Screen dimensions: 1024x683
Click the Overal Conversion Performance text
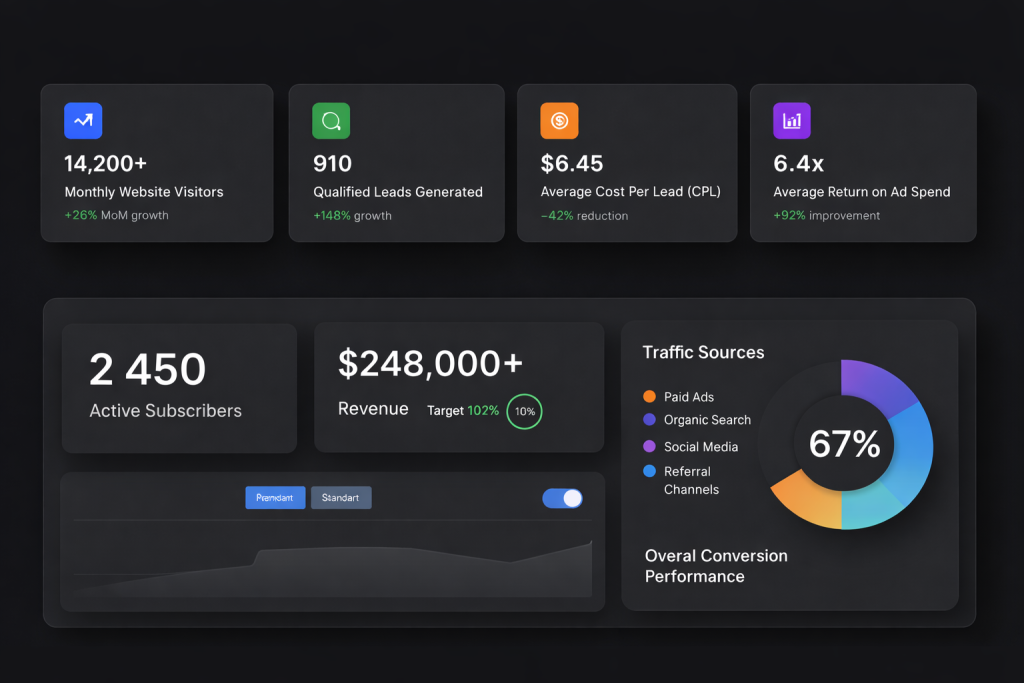[x=716, y=566]
